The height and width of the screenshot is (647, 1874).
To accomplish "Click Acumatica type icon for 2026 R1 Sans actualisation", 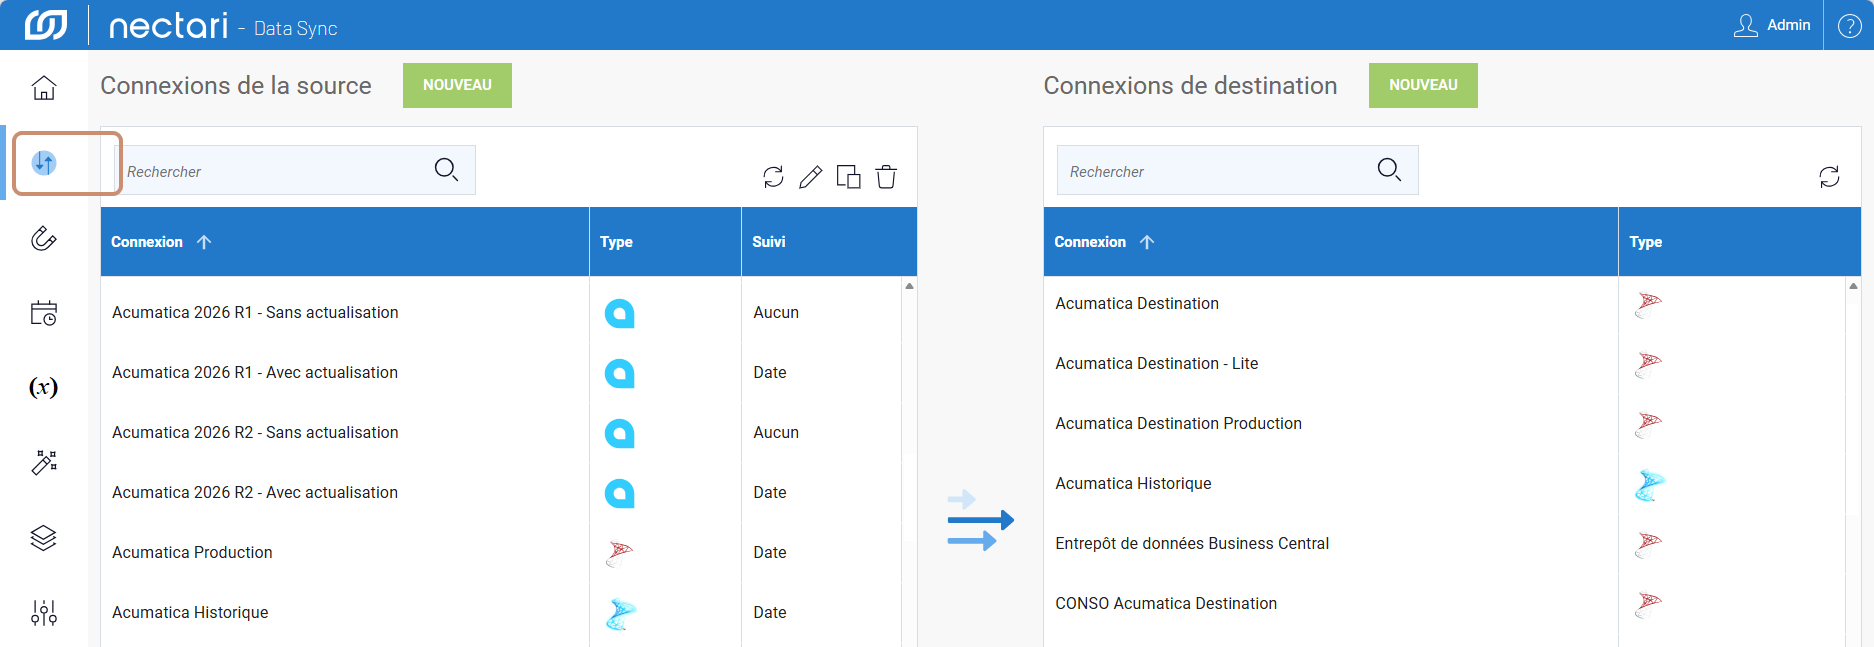I will point(620,314).
